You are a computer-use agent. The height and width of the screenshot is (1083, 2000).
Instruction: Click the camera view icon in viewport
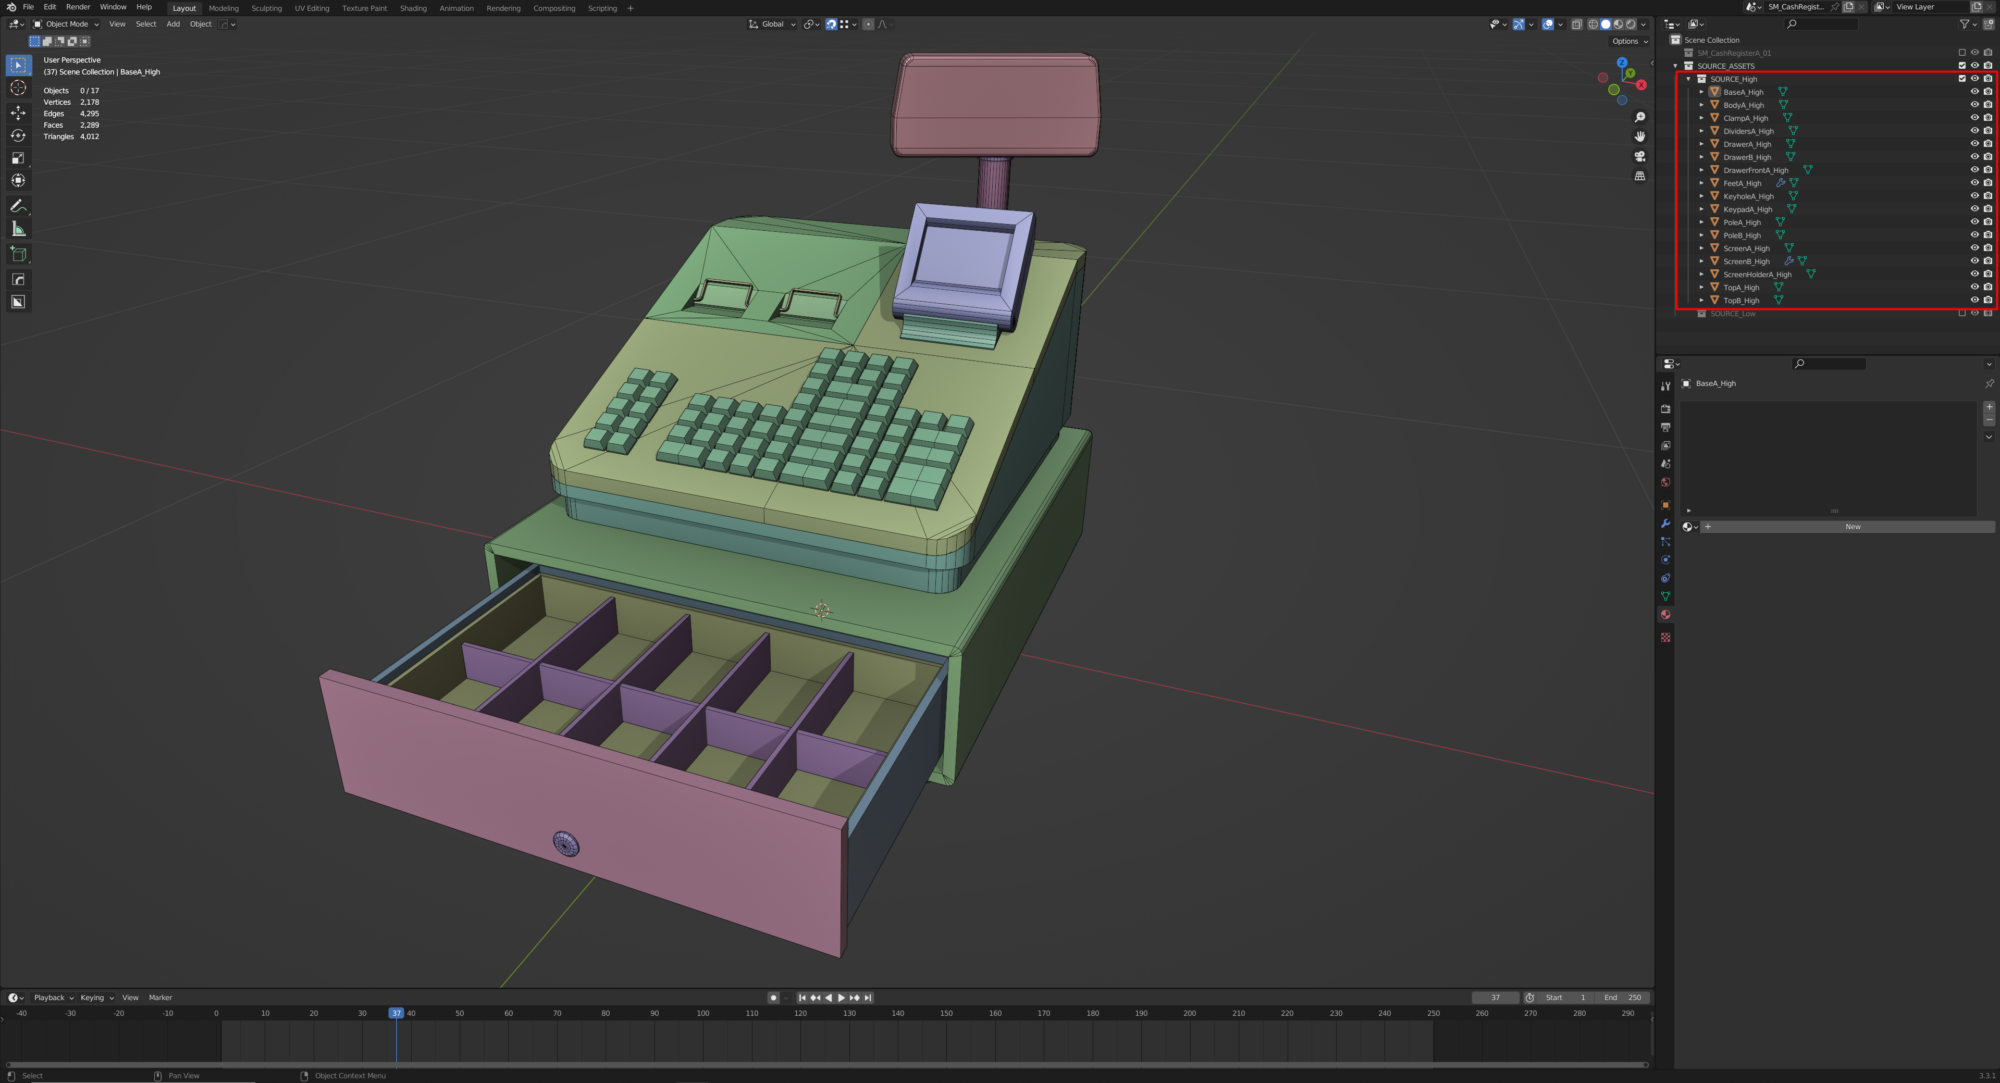pos(1640,157)
